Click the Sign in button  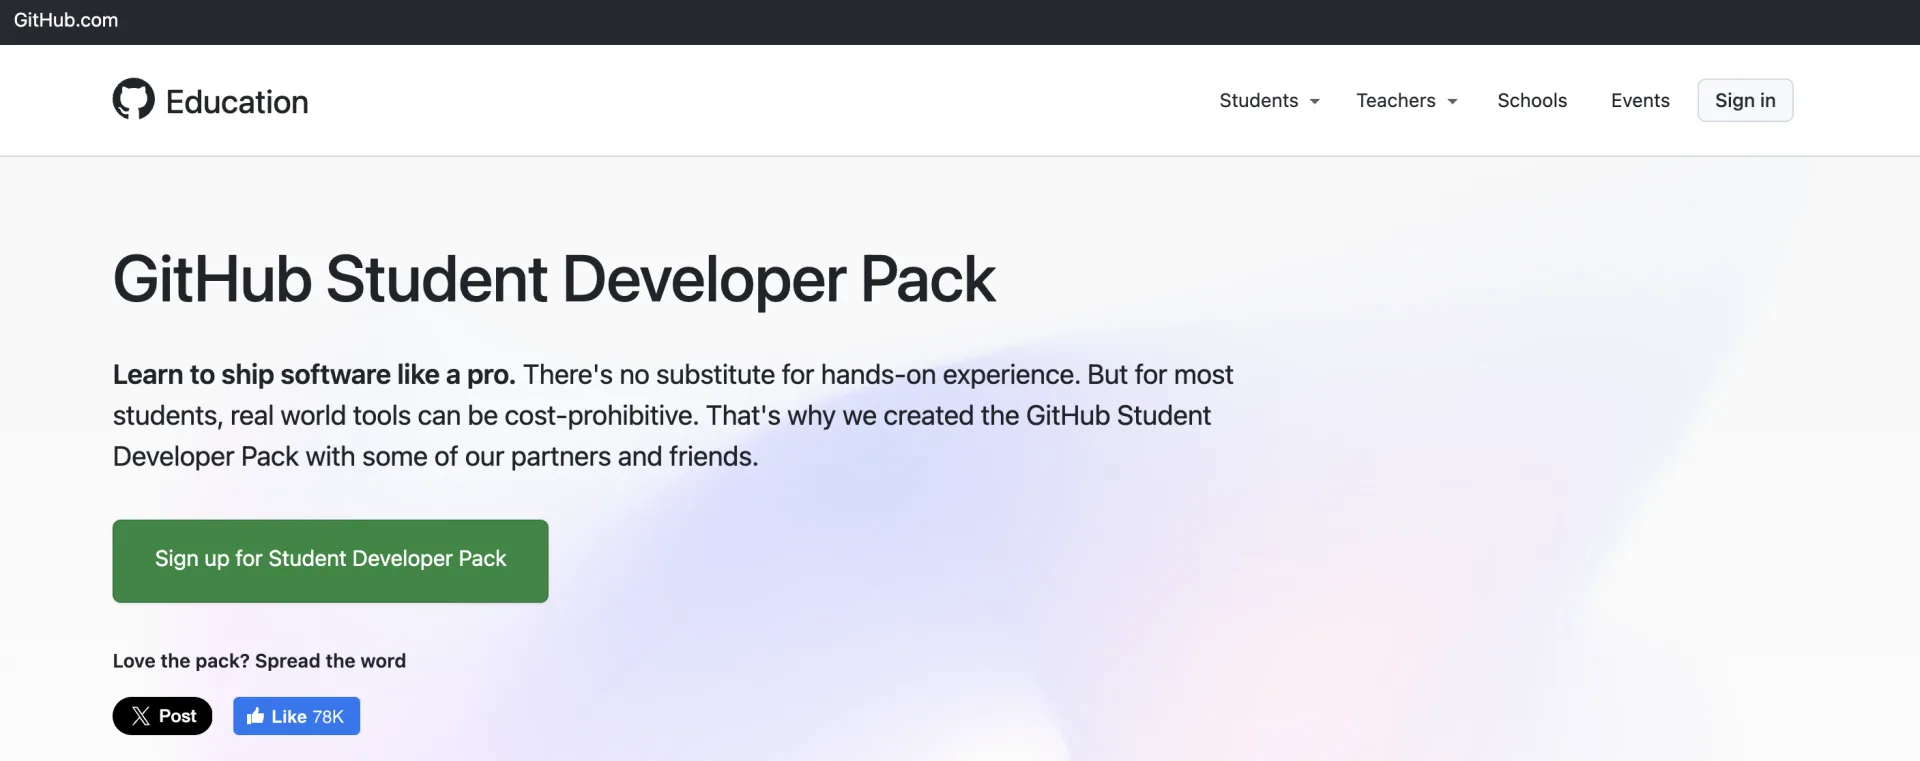pos(1745,100)
